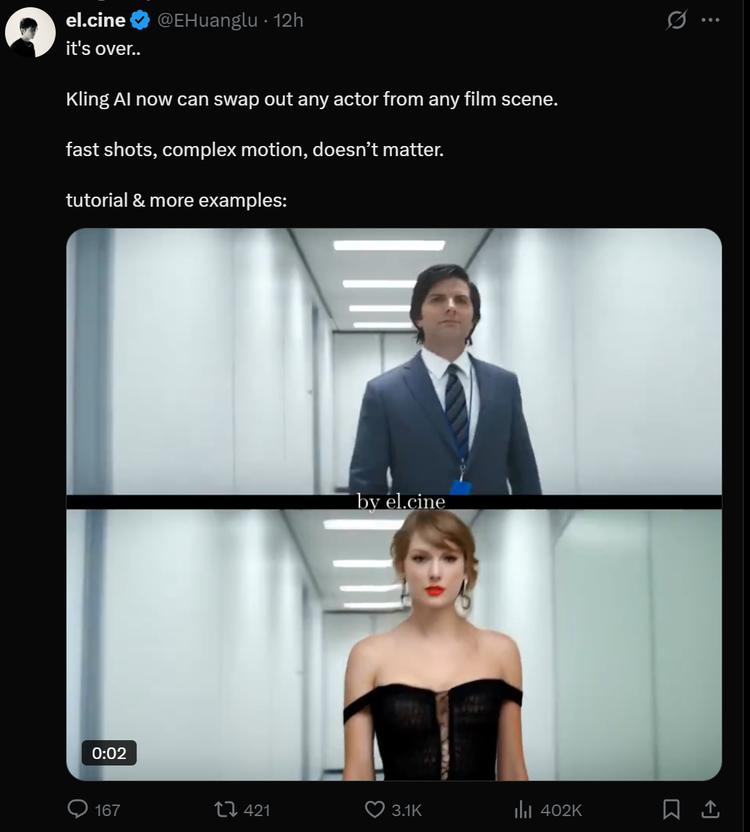
Task: Repost using the retweet arrows icon
Action: pos(225,810)
